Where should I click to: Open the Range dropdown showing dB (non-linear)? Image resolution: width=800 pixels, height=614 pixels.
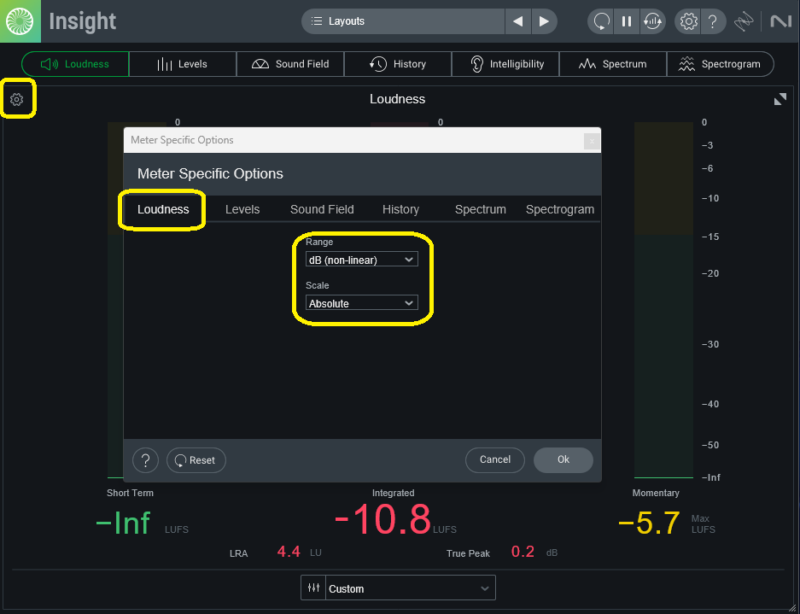tap(361, 259)
